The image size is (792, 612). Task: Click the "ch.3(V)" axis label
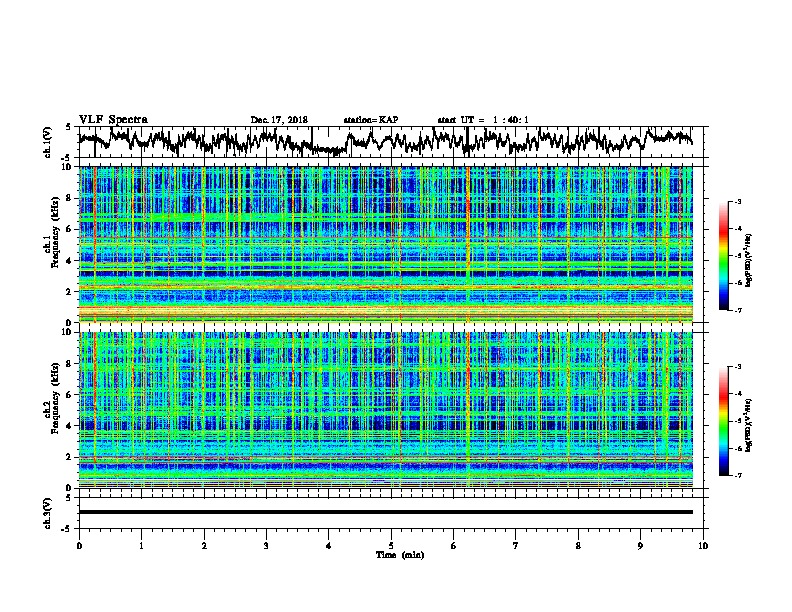pos(47,513)
